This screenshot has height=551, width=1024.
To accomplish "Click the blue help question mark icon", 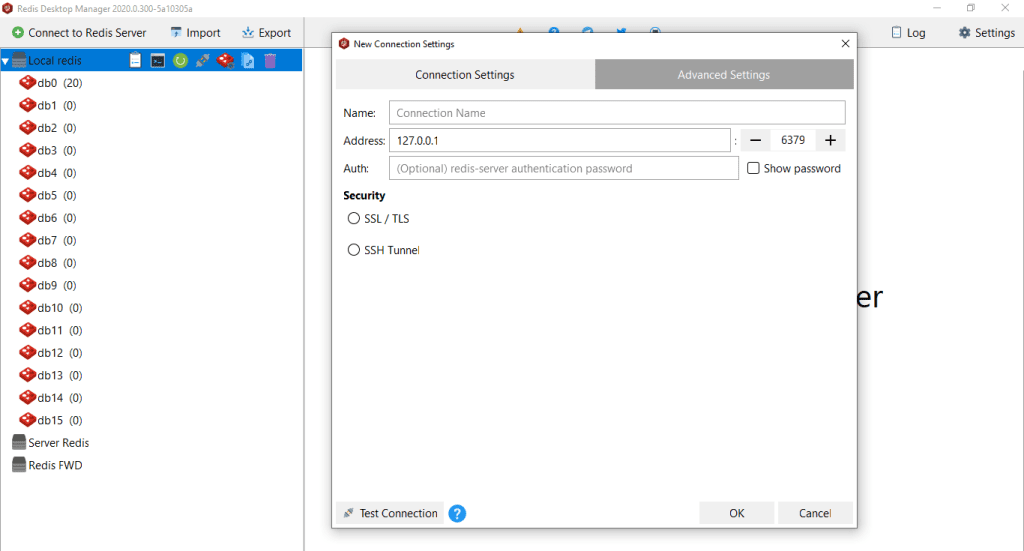I will (457, 514).
